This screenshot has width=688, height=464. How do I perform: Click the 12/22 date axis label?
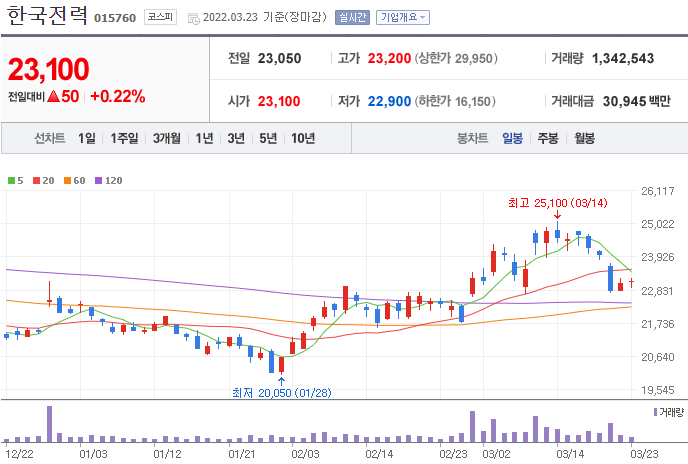(19, 454)
